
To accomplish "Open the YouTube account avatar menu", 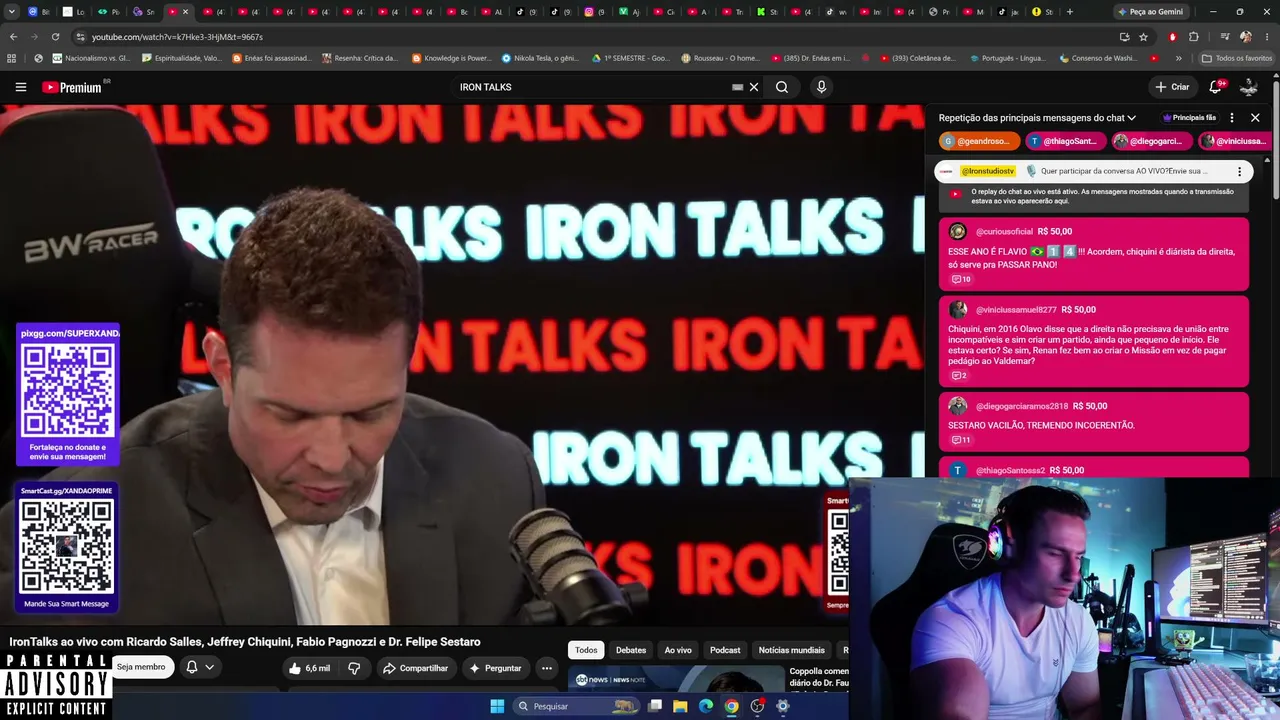I will [1249, 87].
